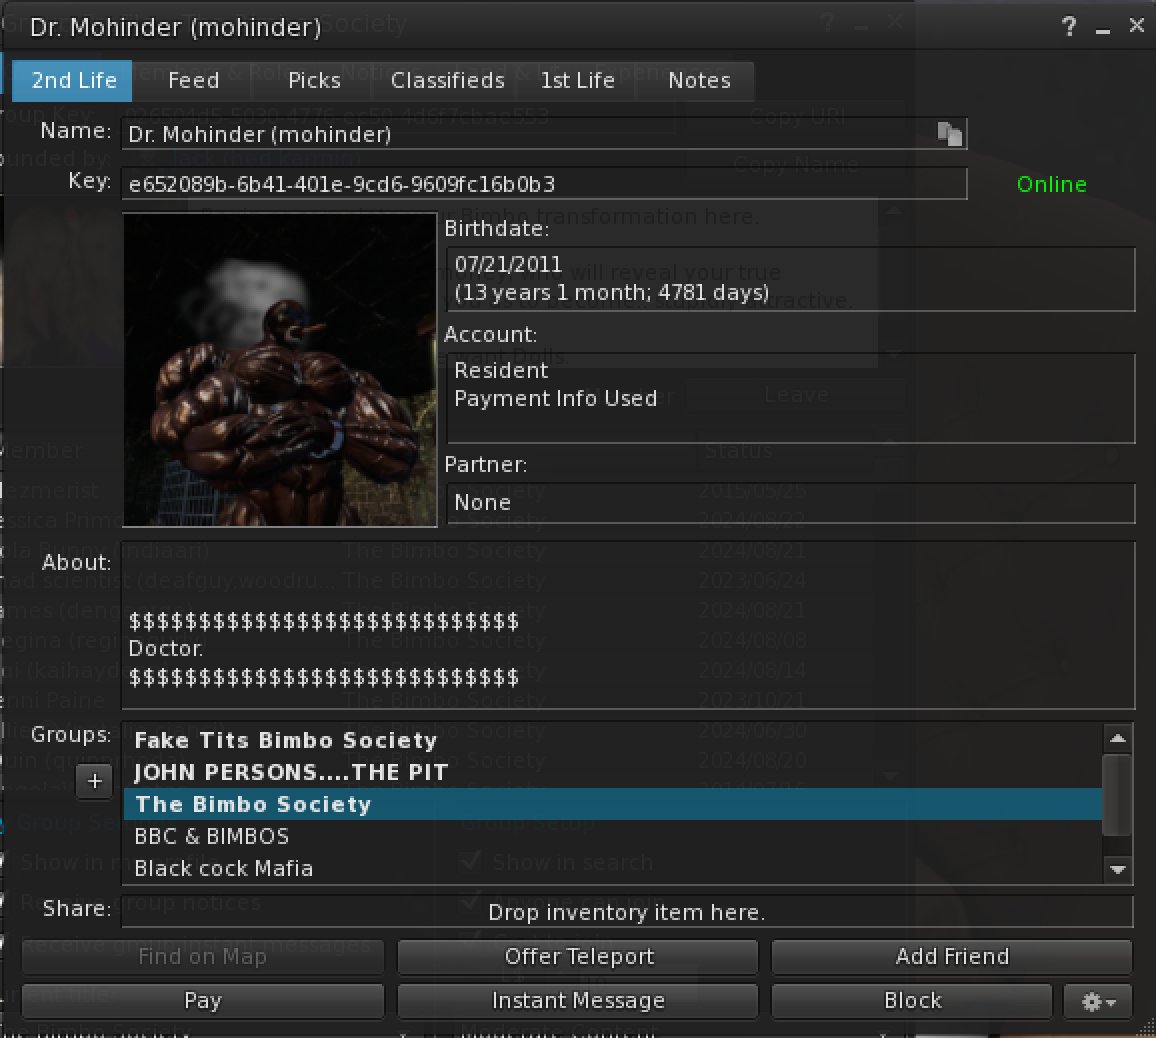
Task: Open the Feed tab
Action: click(193, 80)
